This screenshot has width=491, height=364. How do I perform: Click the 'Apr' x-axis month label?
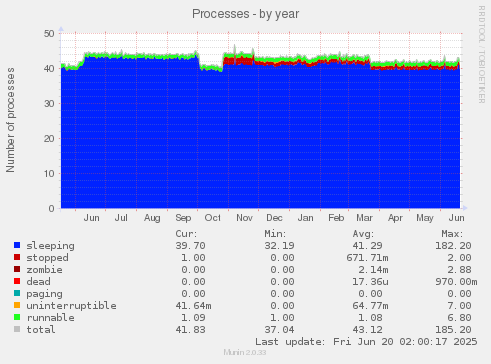point(395,218)
